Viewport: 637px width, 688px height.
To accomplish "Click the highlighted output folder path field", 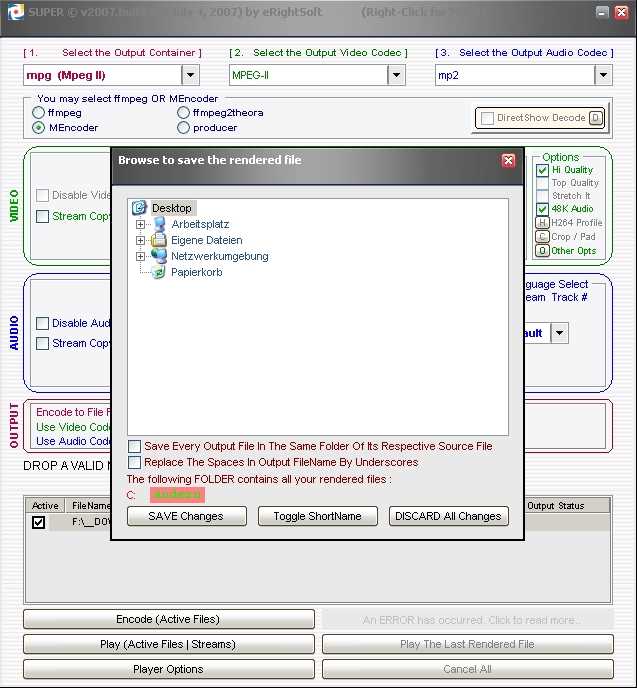I will point(177,495).
